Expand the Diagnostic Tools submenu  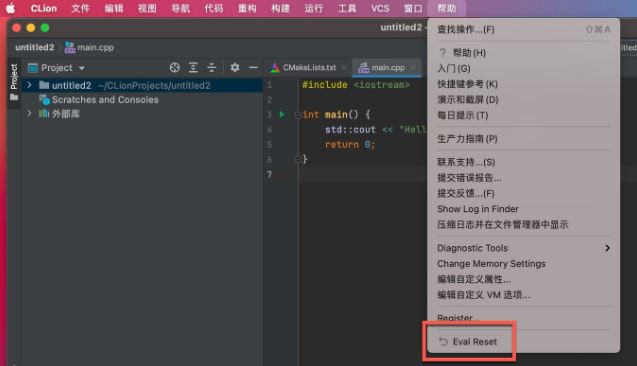pyautogui.click(x=523, y=248)
